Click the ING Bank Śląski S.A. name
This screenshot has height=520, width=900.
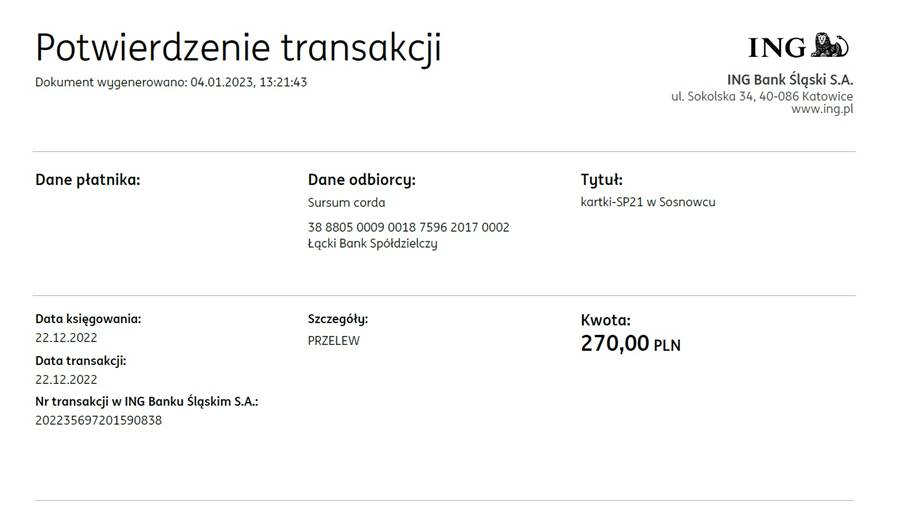click(790, 79)
